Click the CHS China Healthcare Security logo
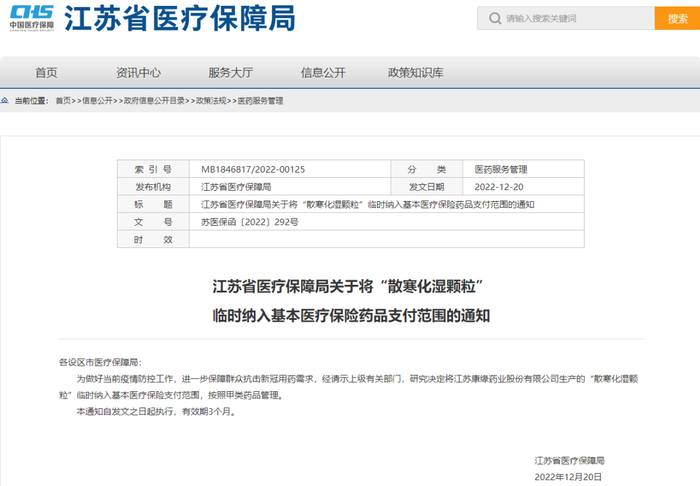Image resolution: width=700 pixels, height=486 pixels. (x=32, y=18)
